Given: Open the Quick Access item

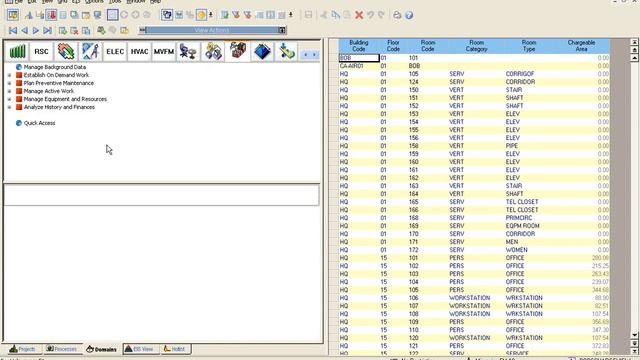Looking at the screenshot, I should tap(40, 123).
